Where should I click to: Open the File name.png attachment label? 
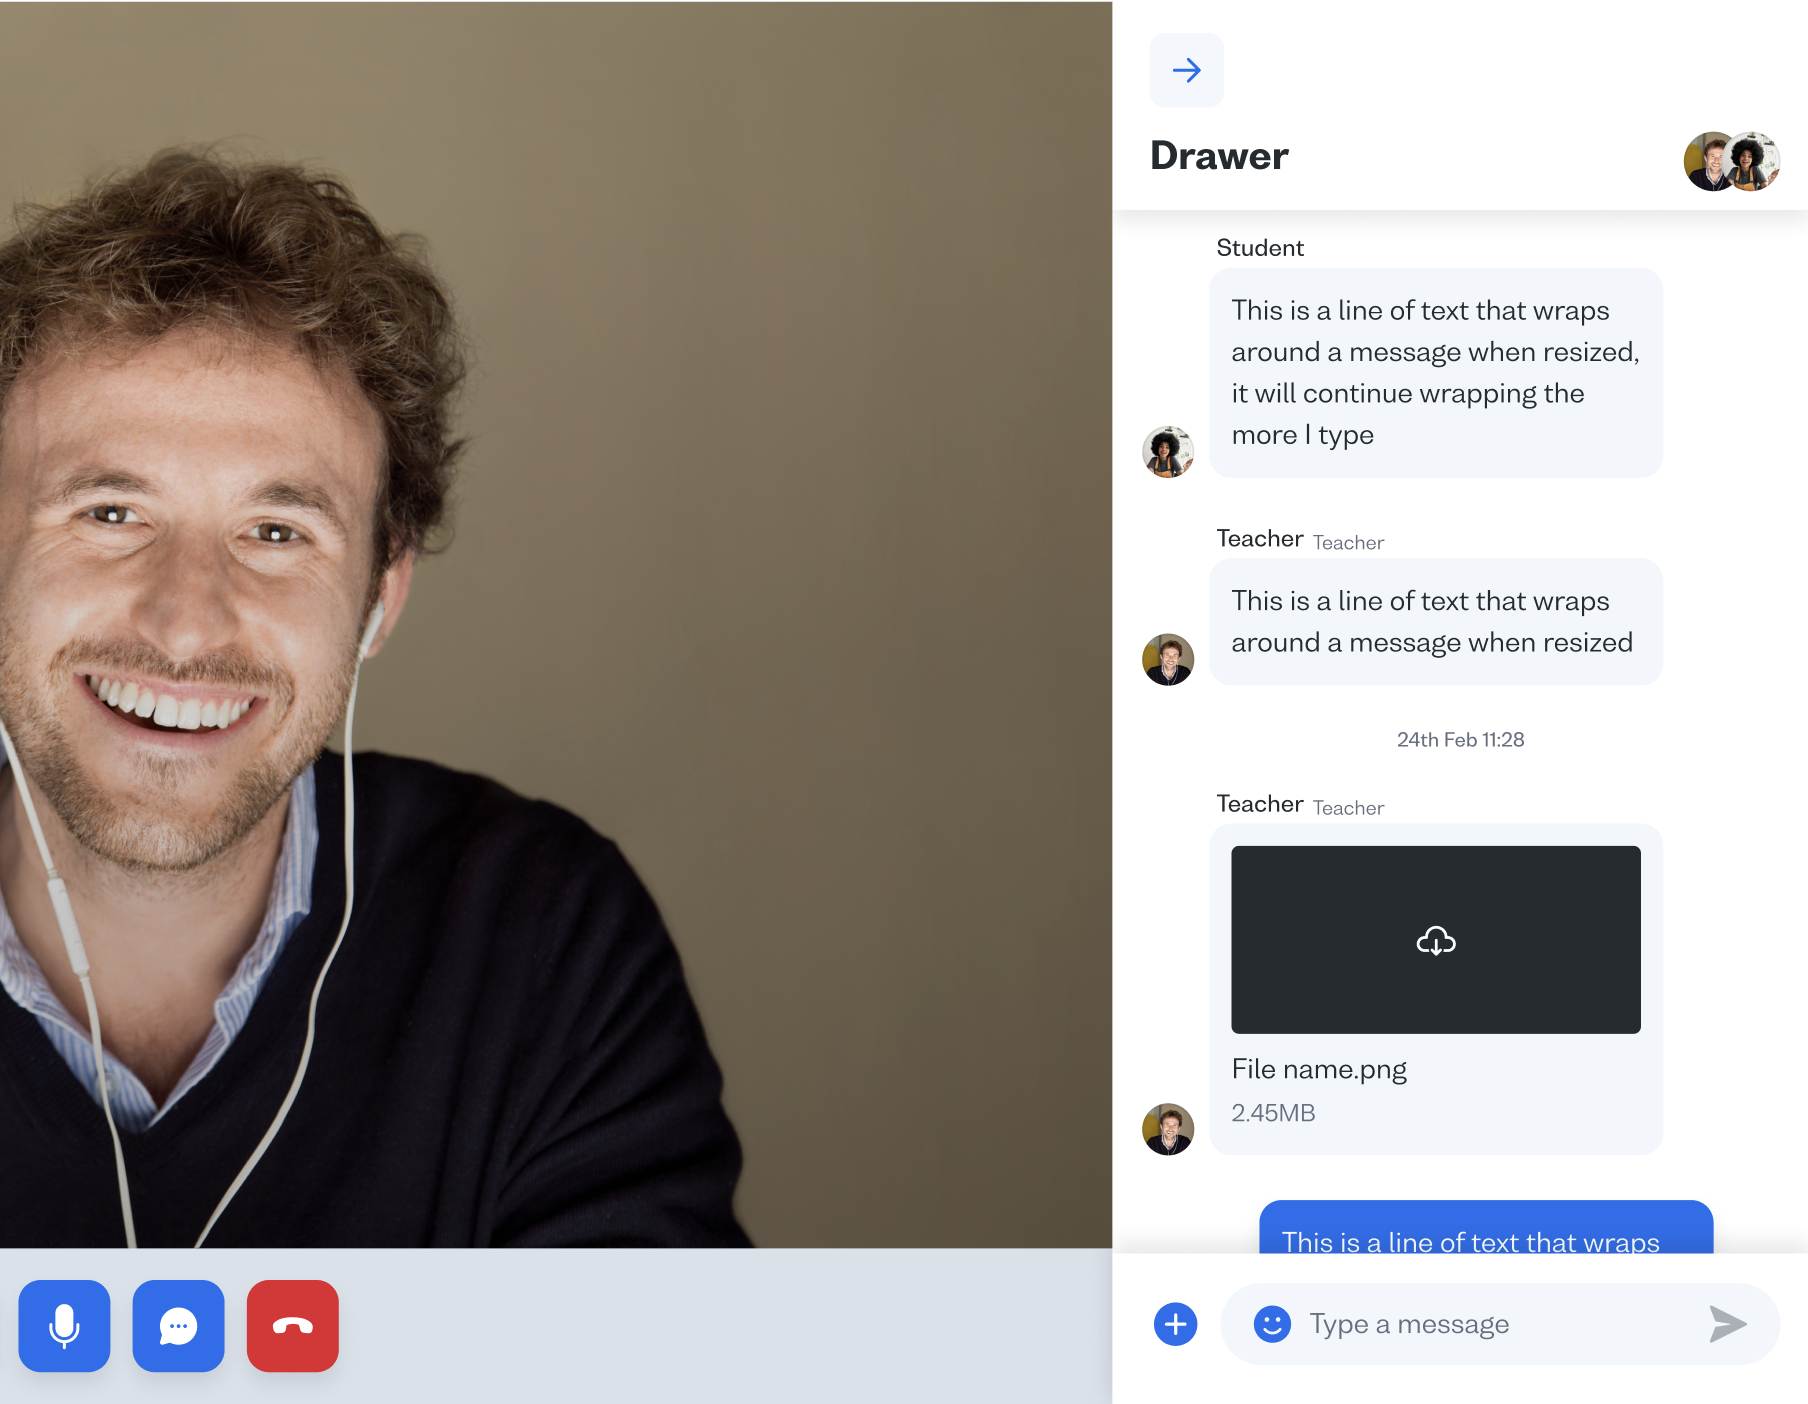1318,1069
